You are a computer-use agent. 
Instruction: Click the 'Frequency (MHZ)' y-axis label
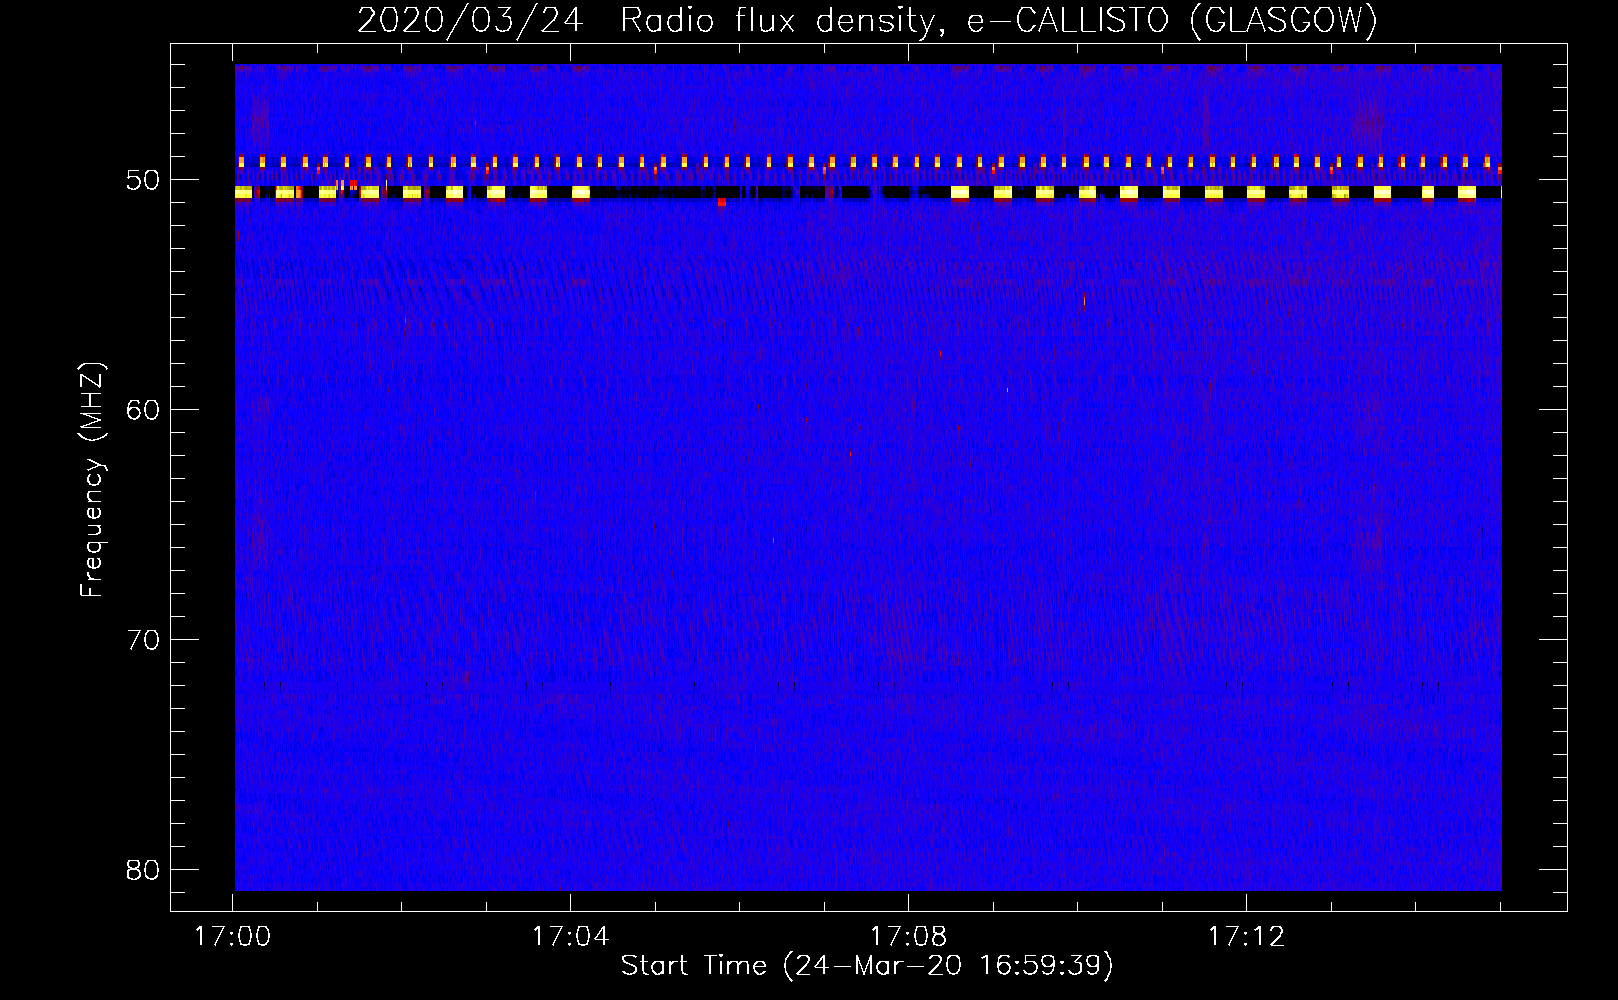[92, 480]
